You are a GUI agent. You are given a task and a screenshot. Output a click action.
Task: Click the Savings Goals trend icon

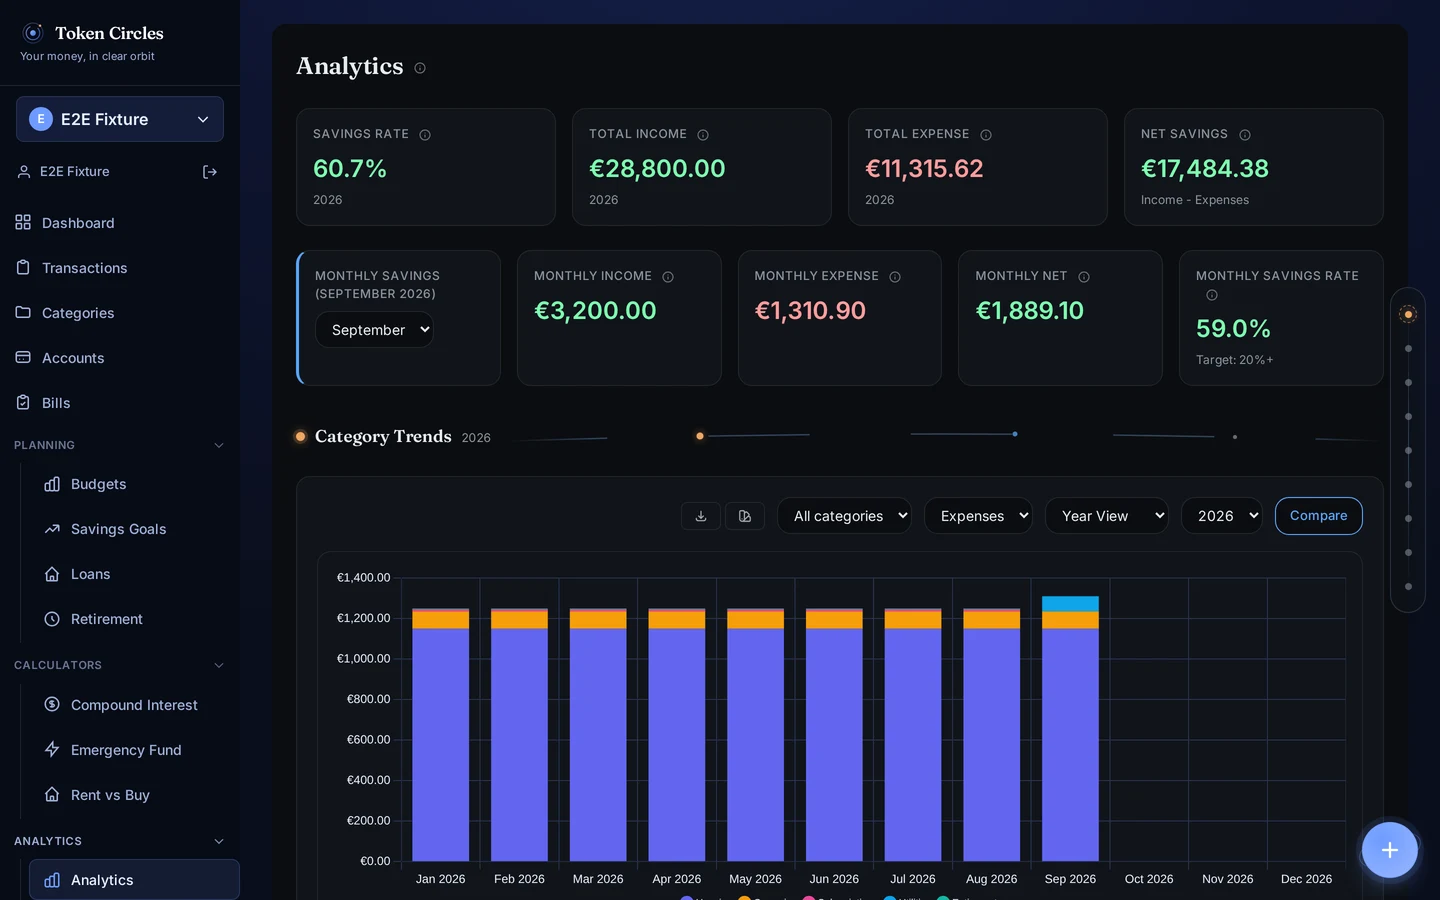click(52, 529)
